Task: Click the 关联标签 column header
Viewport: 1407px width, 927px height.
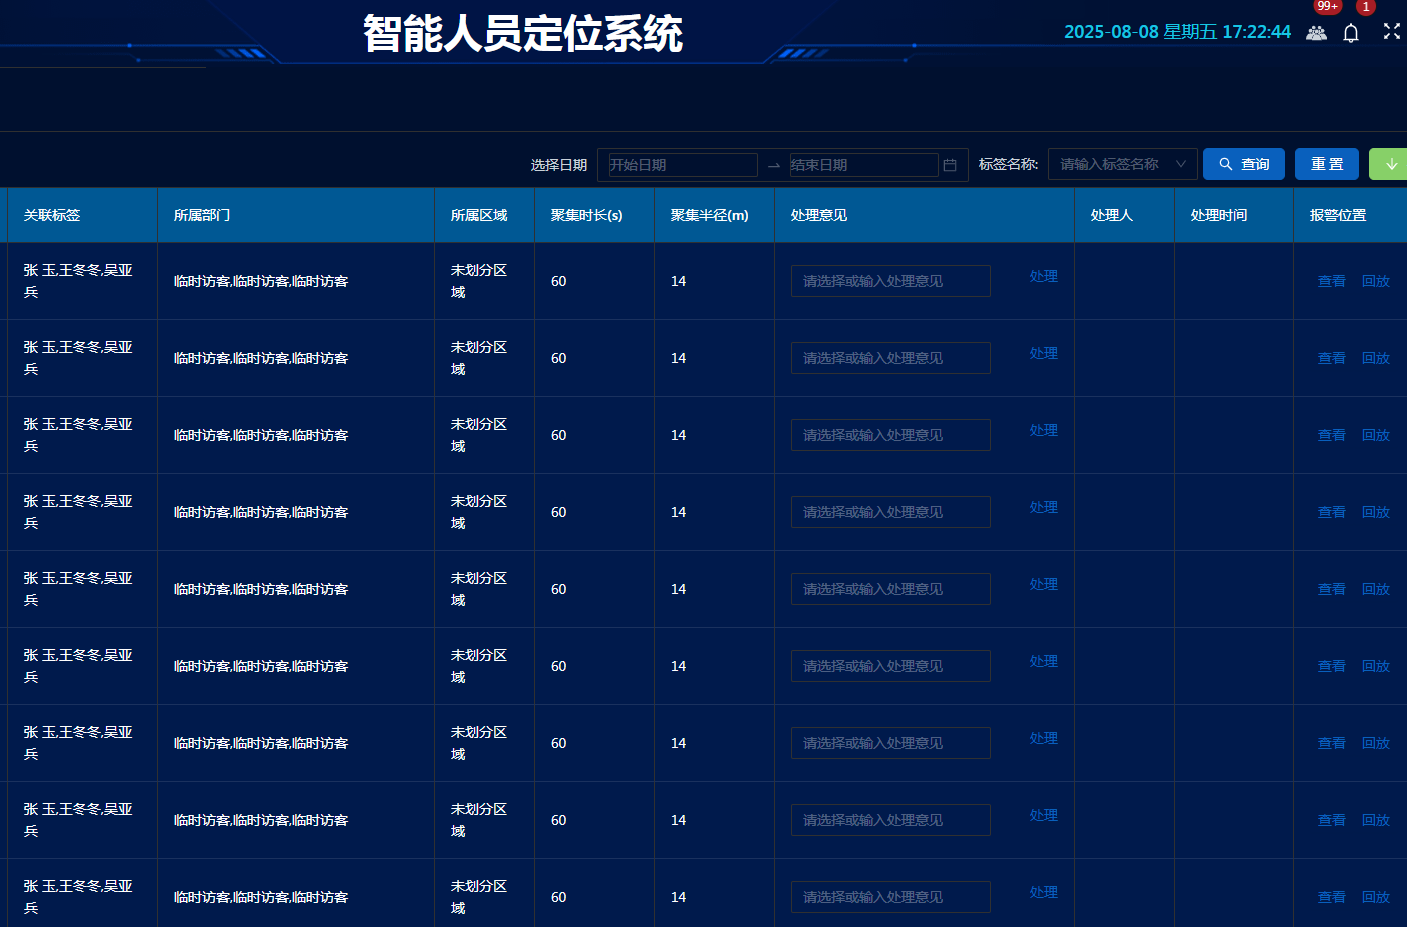Action: pyautogui.click(x=52, y=214)
